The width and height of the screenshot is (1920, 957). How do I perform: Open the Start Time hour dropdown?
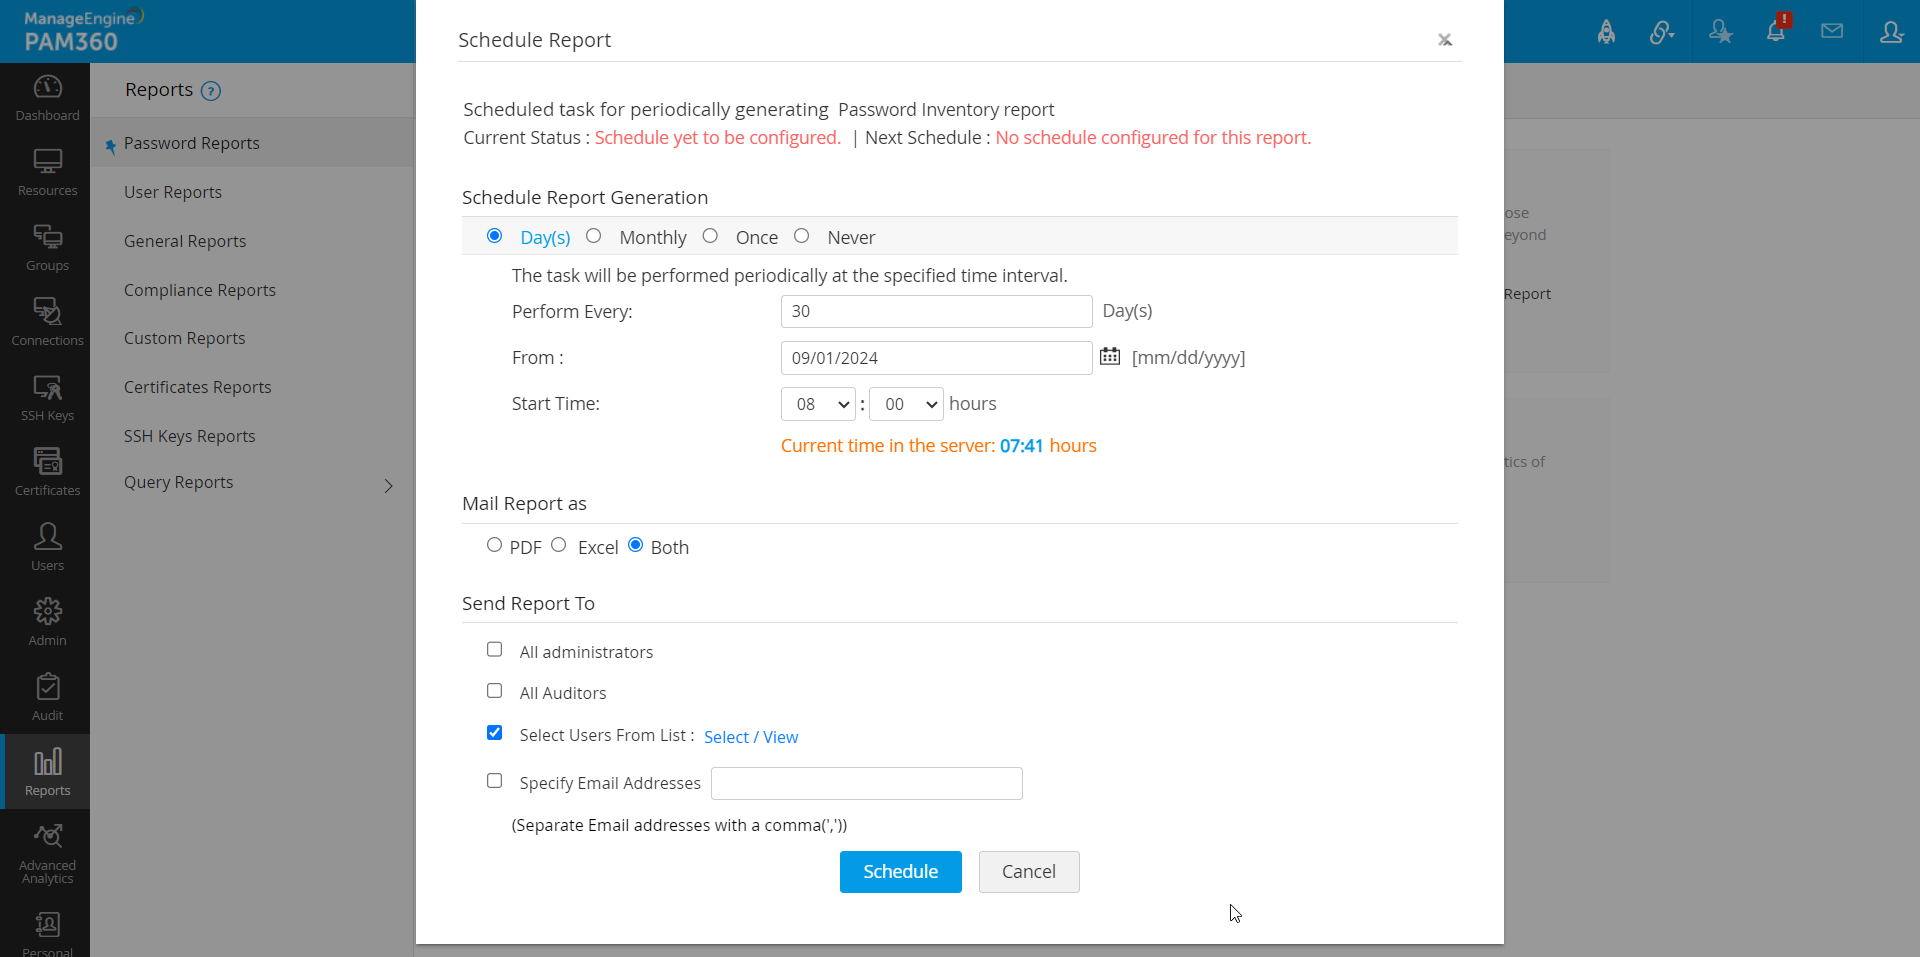tap(818, 404)
